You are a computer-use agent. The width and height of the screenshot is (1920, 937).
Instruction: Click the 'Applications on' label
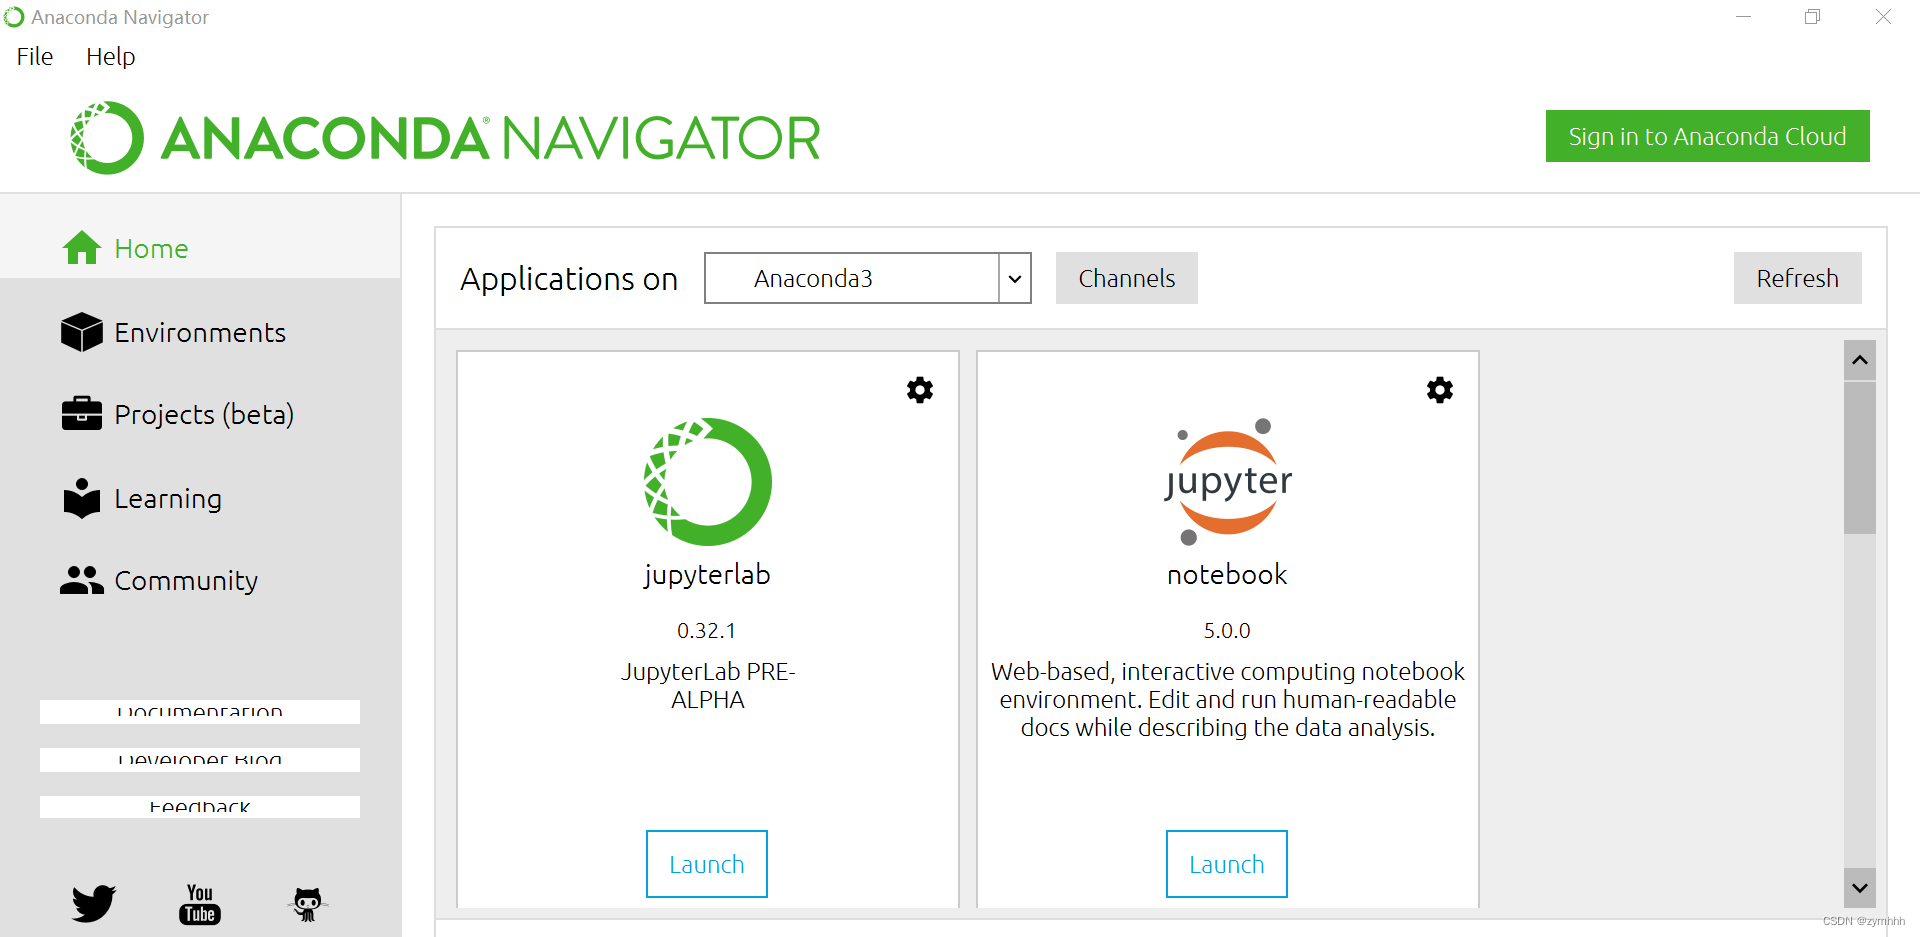click(569, 279)
